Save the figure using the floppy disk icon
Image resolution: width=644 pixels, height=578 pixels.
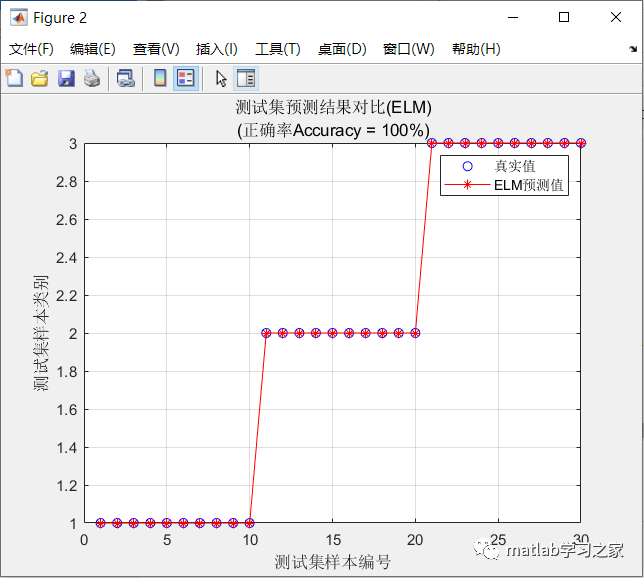(x=66, y=78)
